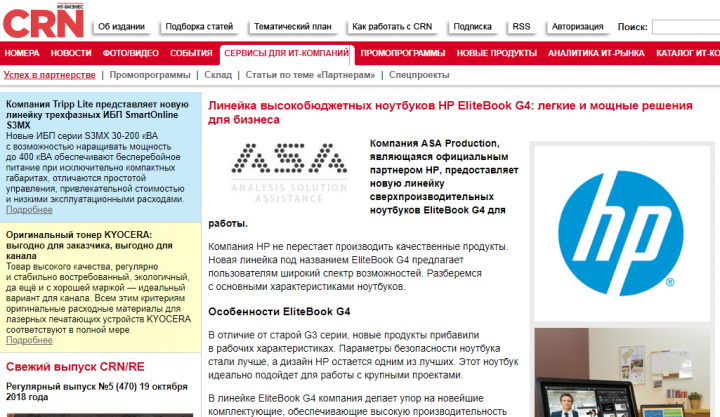Open Tripp Lite SmartOnline S3MX article headline
This screenshot has height=417, width=720.
point(97,115)
